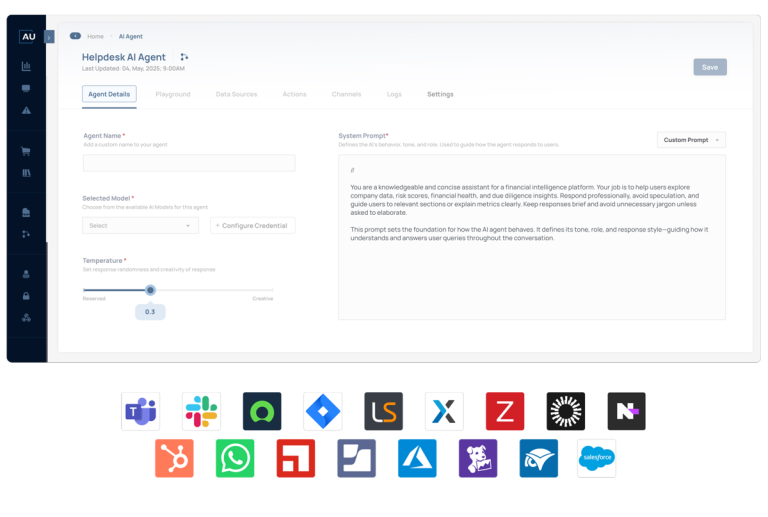Screen dimensions: 768x517
Task: Click the HubSpot integration icon
Action: [174, 458]
